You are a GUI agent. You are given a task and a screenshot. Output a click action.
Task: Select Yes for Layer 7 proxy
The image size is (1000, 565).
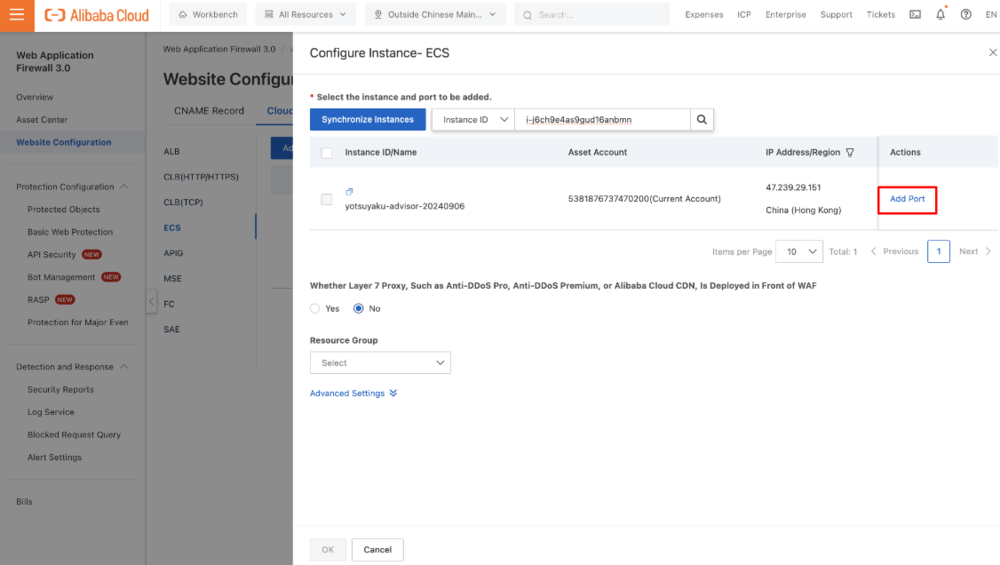(315, 309)
